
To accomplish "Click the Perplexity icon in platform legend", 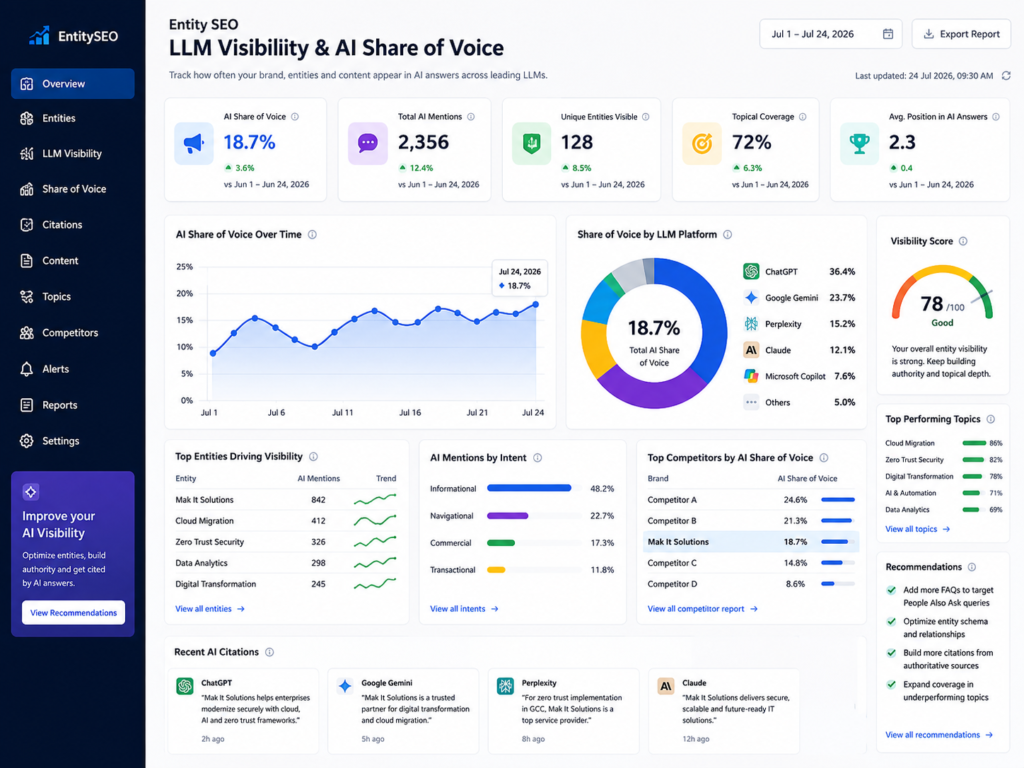I will (x=751, y=324).
